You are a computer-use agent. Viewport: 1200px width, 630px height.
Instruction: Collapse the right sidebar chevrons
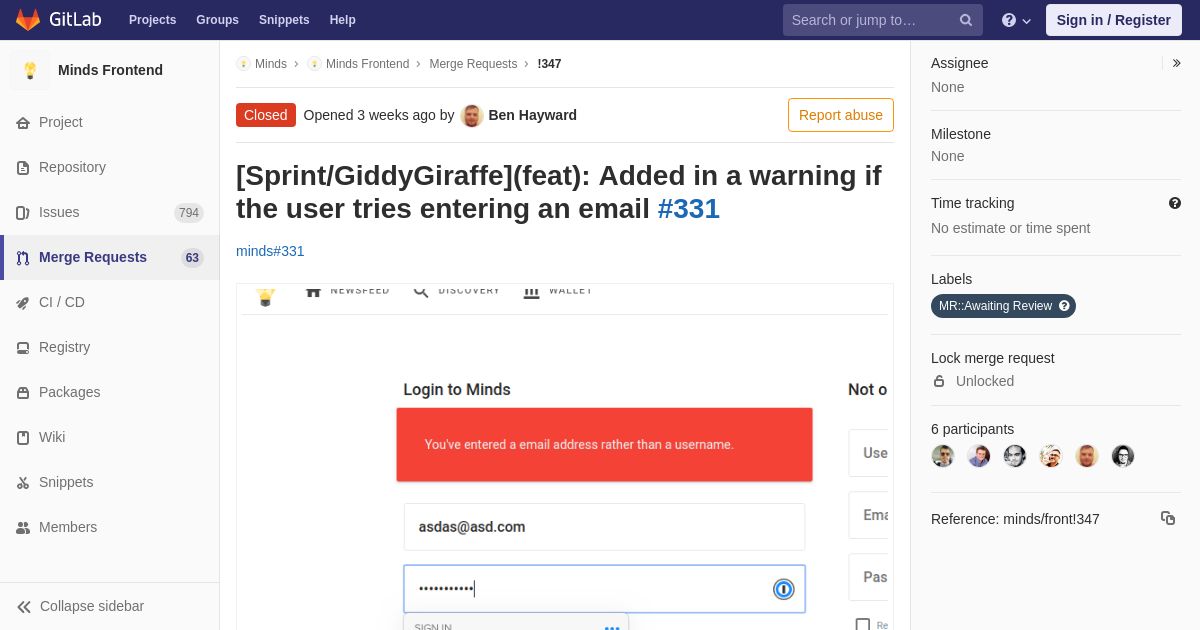[x=1176, y=63]
